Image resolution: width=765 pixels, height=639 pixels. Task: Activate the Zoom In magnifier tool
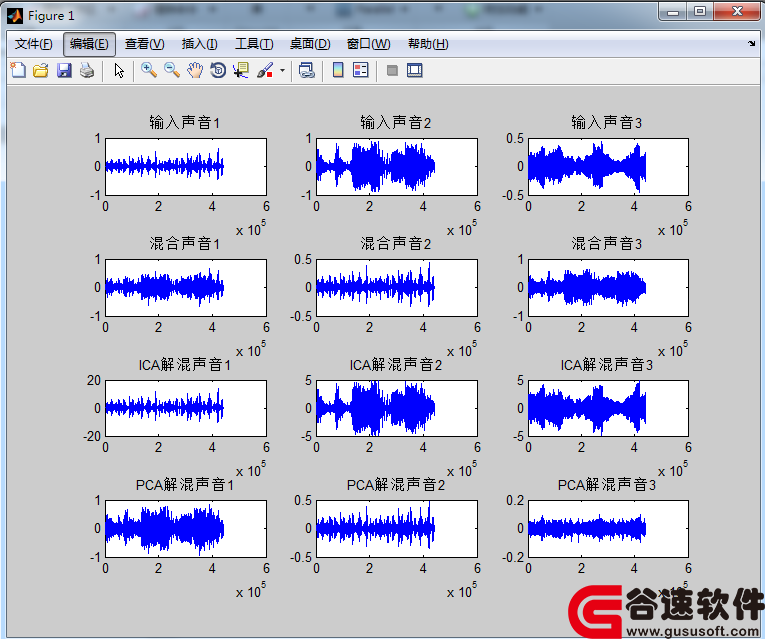149,70
